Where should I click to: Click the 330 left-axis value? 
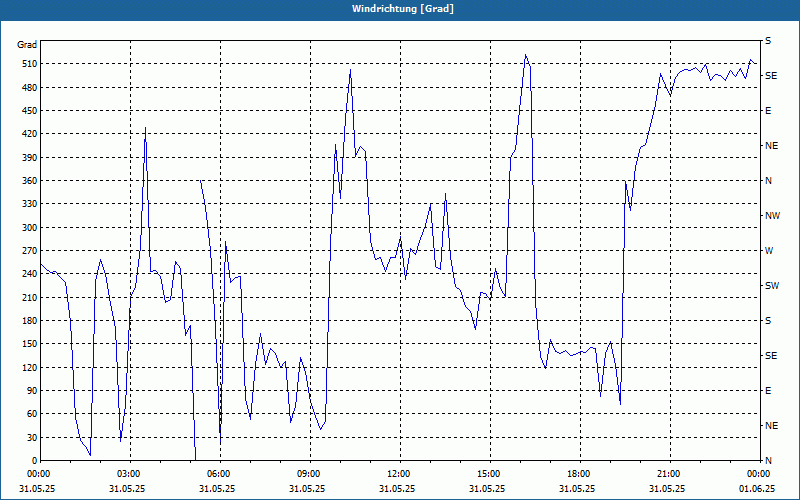29,204
